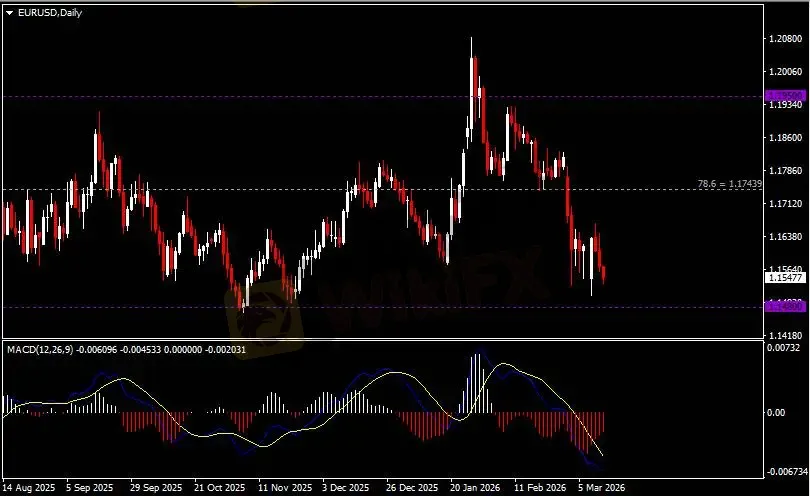Click date label 5 Mar 2026
Viewport: 810px width, 496px height.
[601, 487]
